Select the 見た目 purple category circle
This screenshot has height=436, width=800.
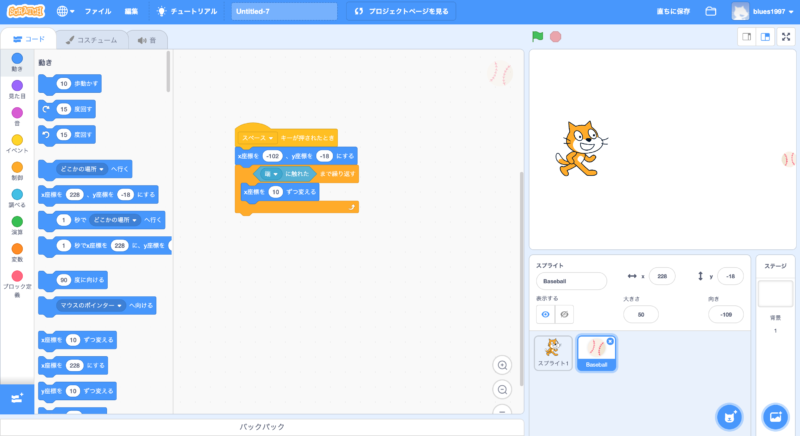coord(17,86)
